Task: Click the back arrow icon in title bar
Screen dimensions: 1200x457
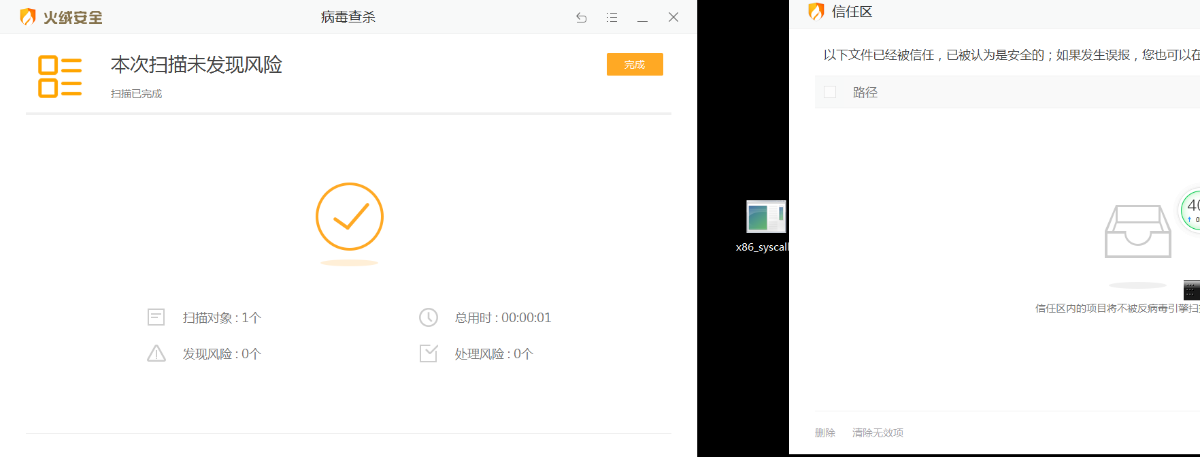Action: tap(582, 18)
